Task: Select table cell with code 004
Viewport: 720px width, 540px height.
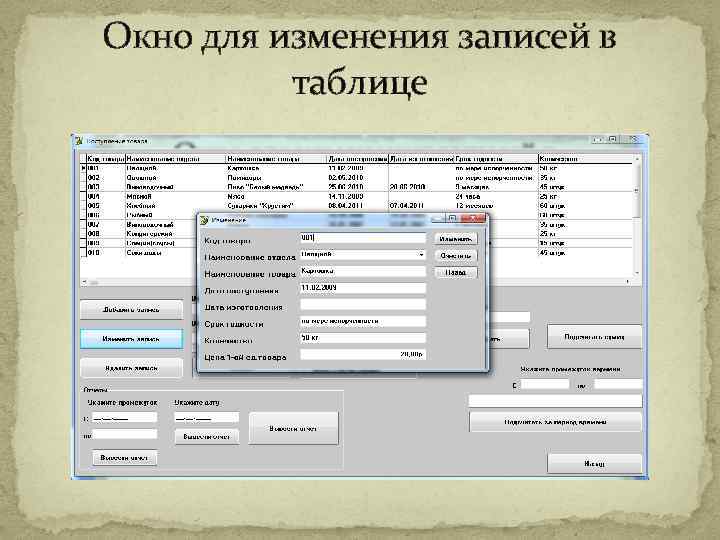Action: pyautogui.click(x=106, y=197)
